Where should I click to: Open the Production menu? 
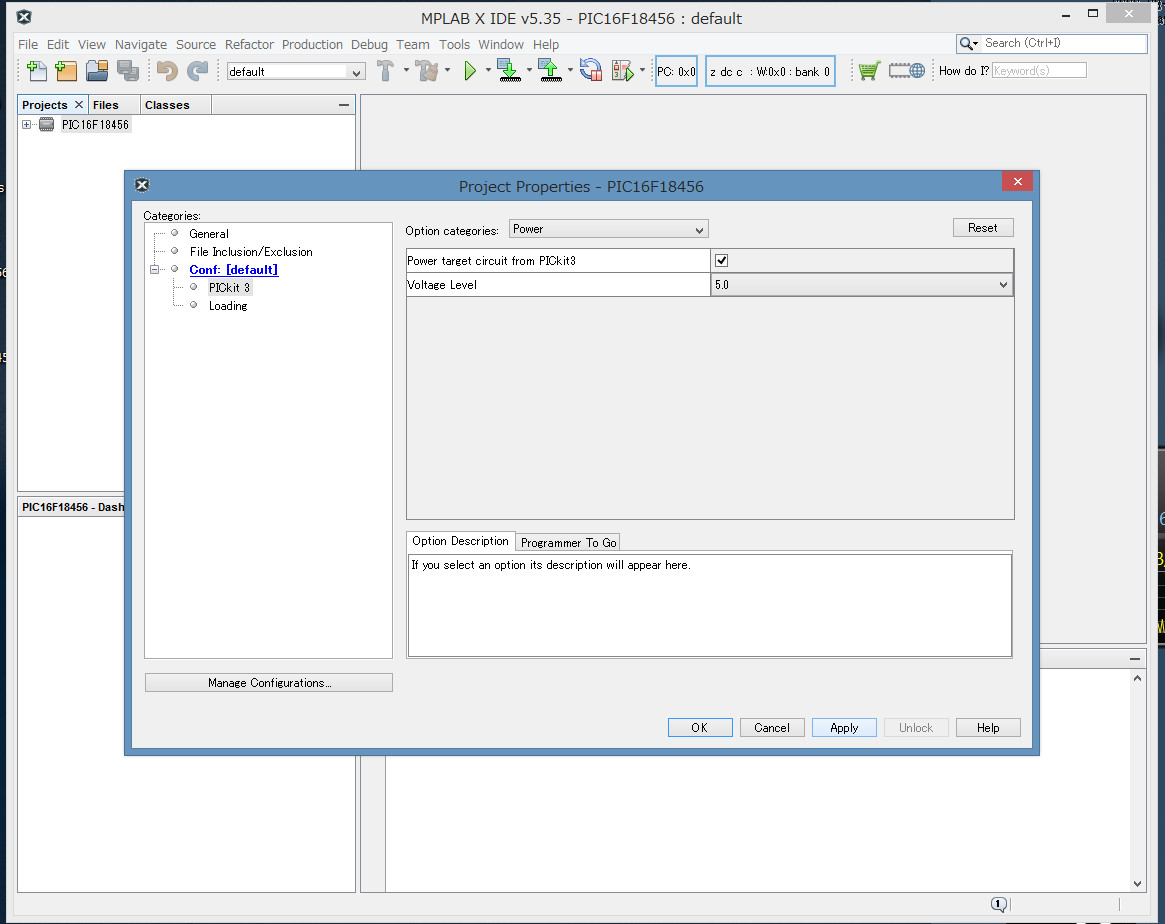(x=312, y=45)
